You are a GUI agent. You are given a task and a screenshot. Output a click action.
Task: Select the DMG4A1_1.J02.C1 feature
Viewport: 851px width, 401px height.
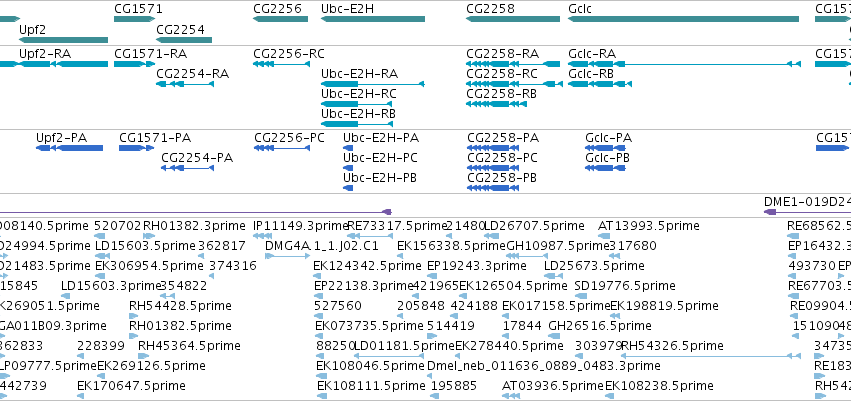click(288, 256)
